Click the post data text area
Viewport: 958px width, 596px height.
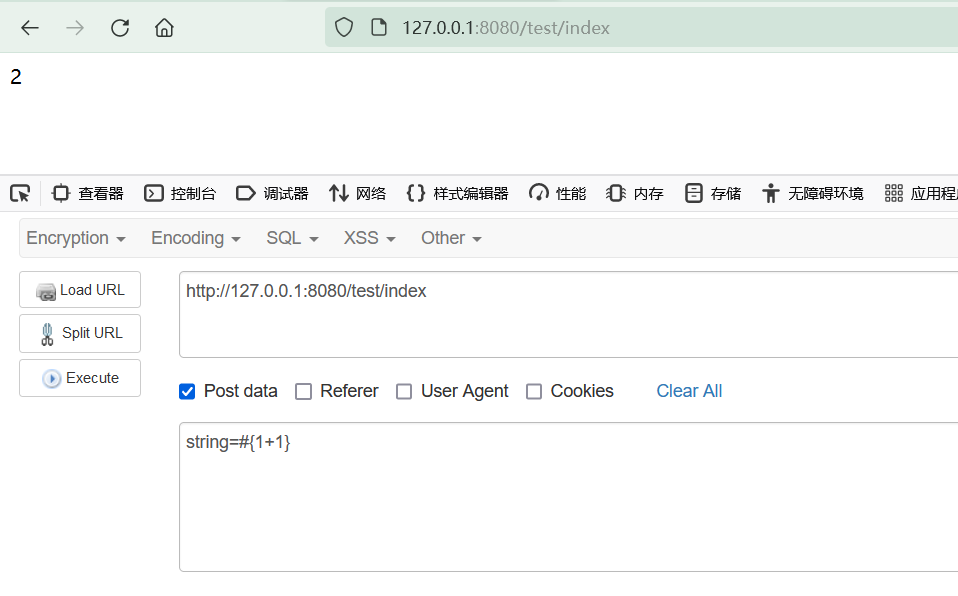coord(568,497)
